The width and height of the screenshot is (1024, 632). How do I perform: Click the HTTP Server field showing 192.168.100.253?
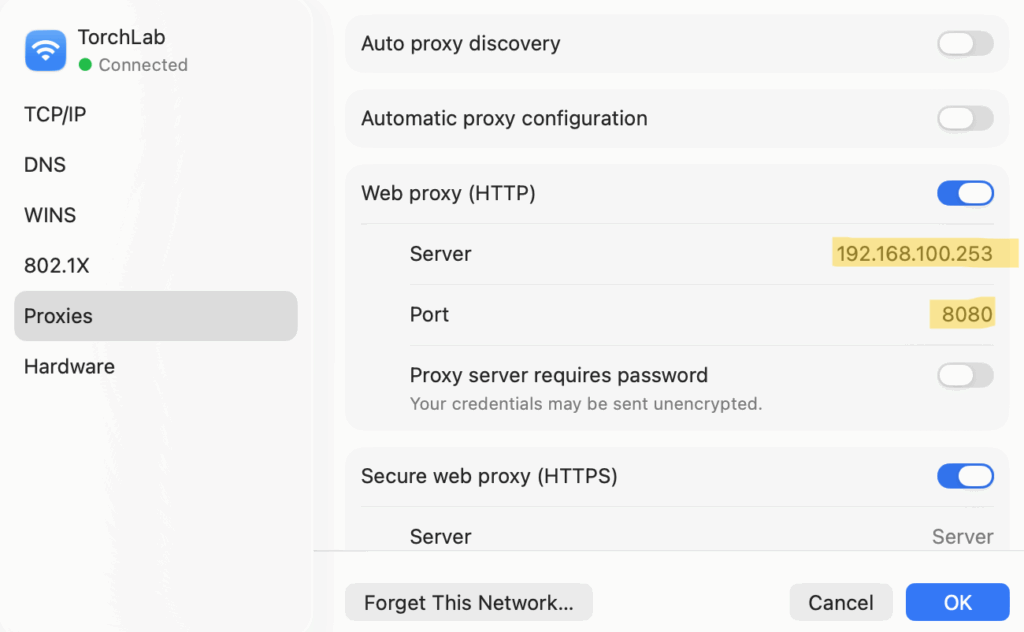tap(914, 254)
